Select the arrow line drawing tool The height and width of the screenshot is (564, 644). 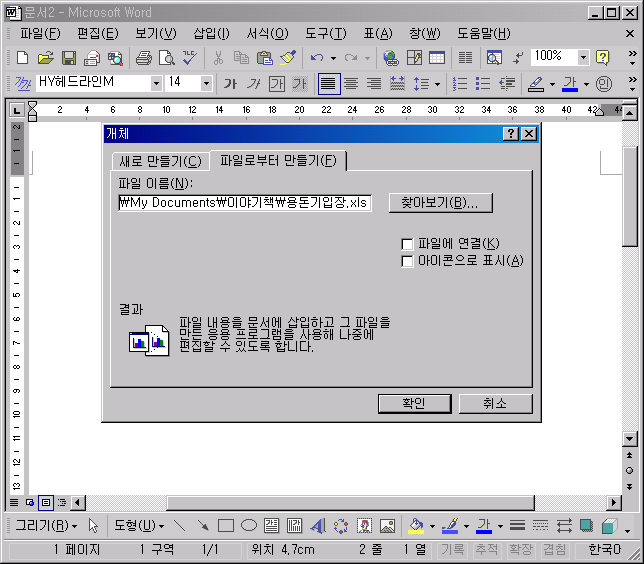202,525
